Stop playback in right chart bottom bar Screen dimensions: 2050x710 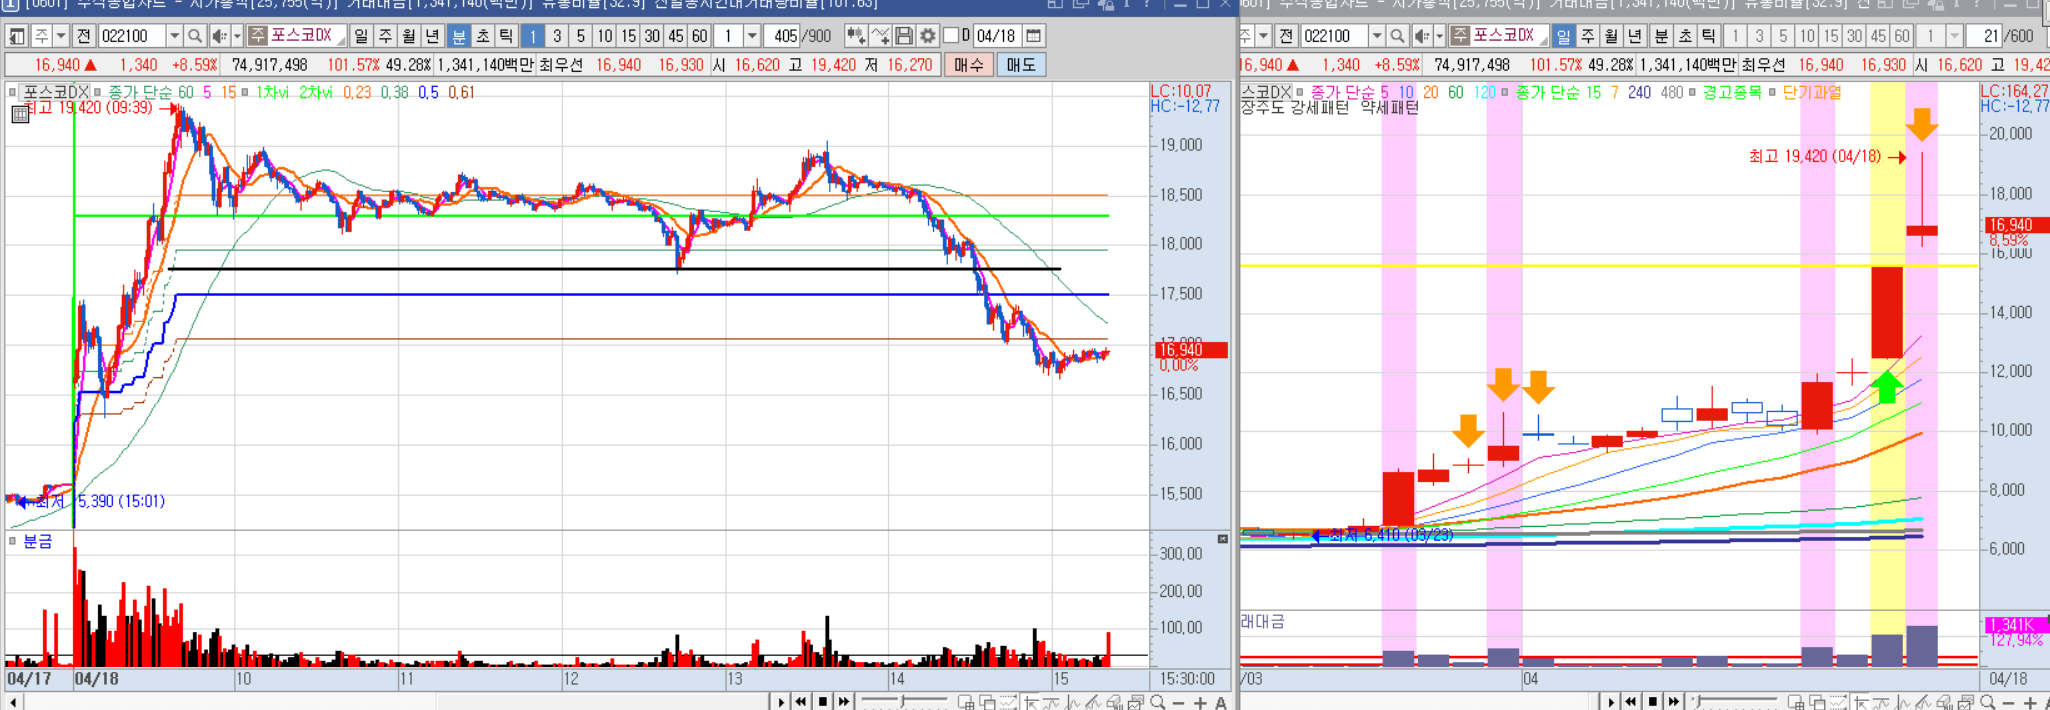[x=1653, y=702]
